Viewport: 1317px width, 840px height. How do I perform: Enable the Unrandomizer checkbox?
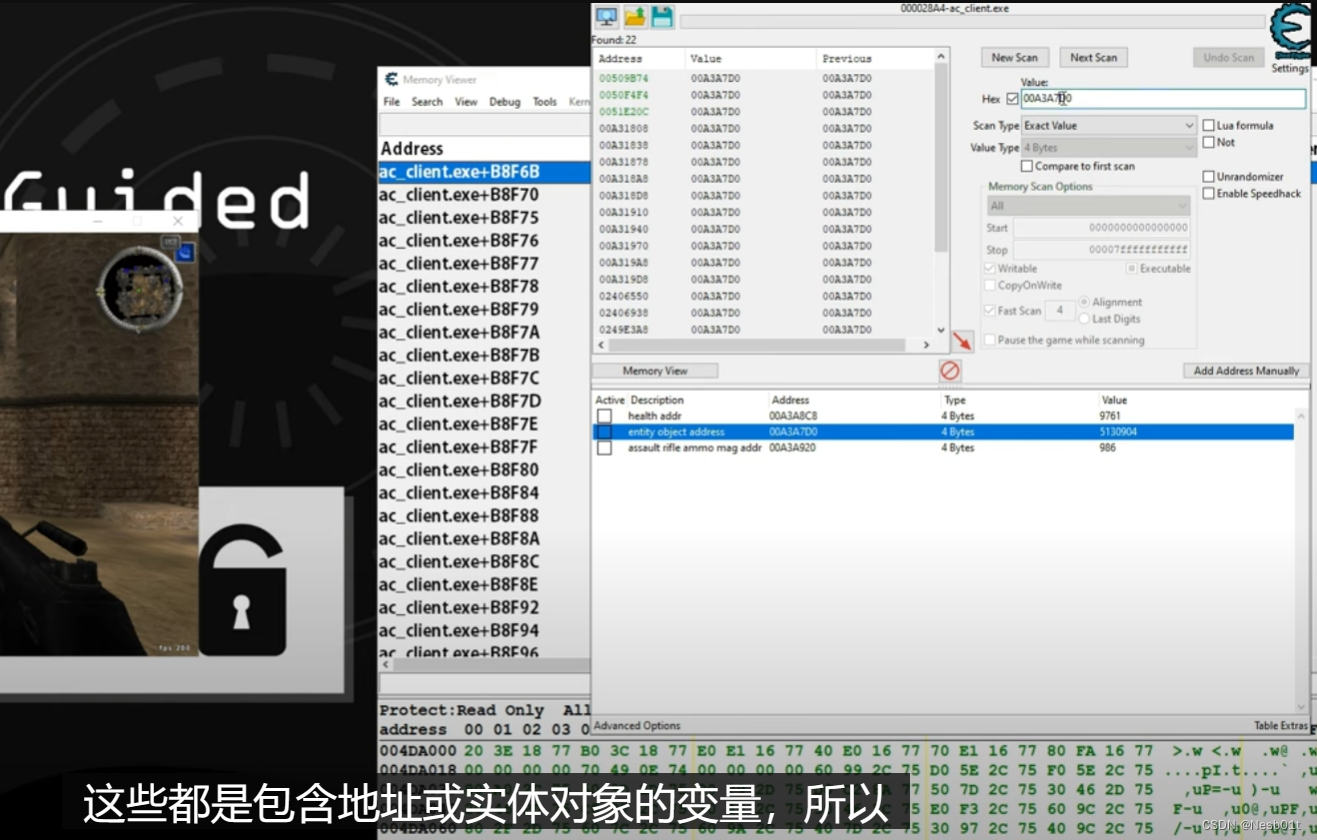coord(1209,177)
